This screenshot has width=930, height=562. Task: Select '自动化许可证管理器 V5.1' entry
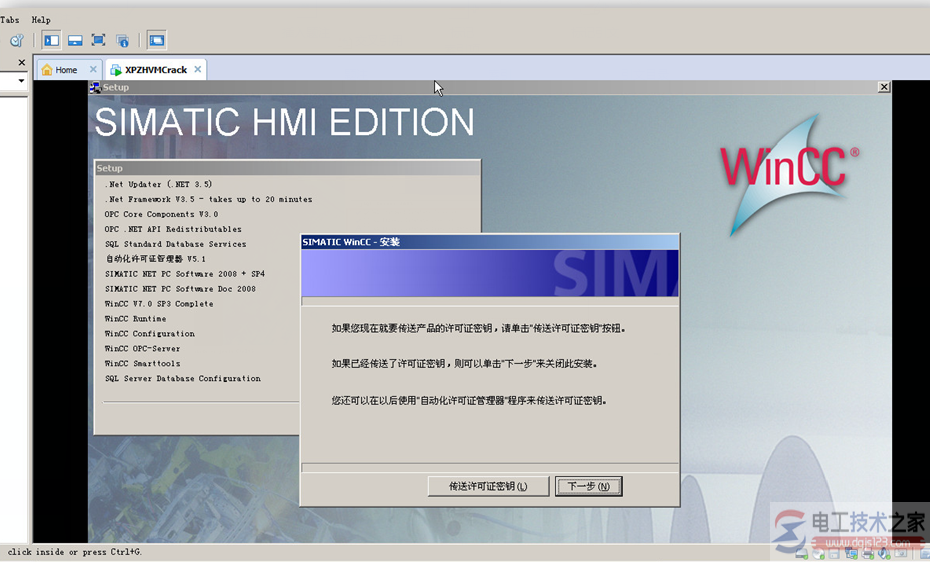coord(155,259)
